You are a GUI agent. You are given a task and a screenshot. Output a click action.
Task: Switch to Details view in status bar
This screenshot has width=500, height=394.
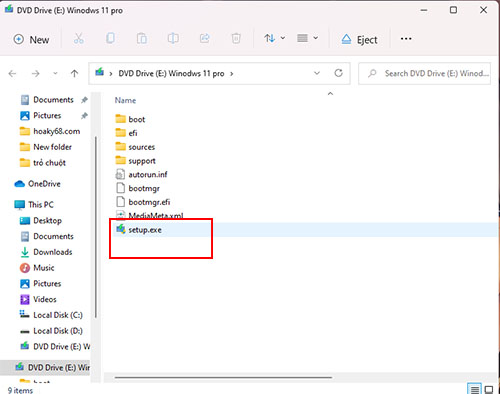[474, 389]
